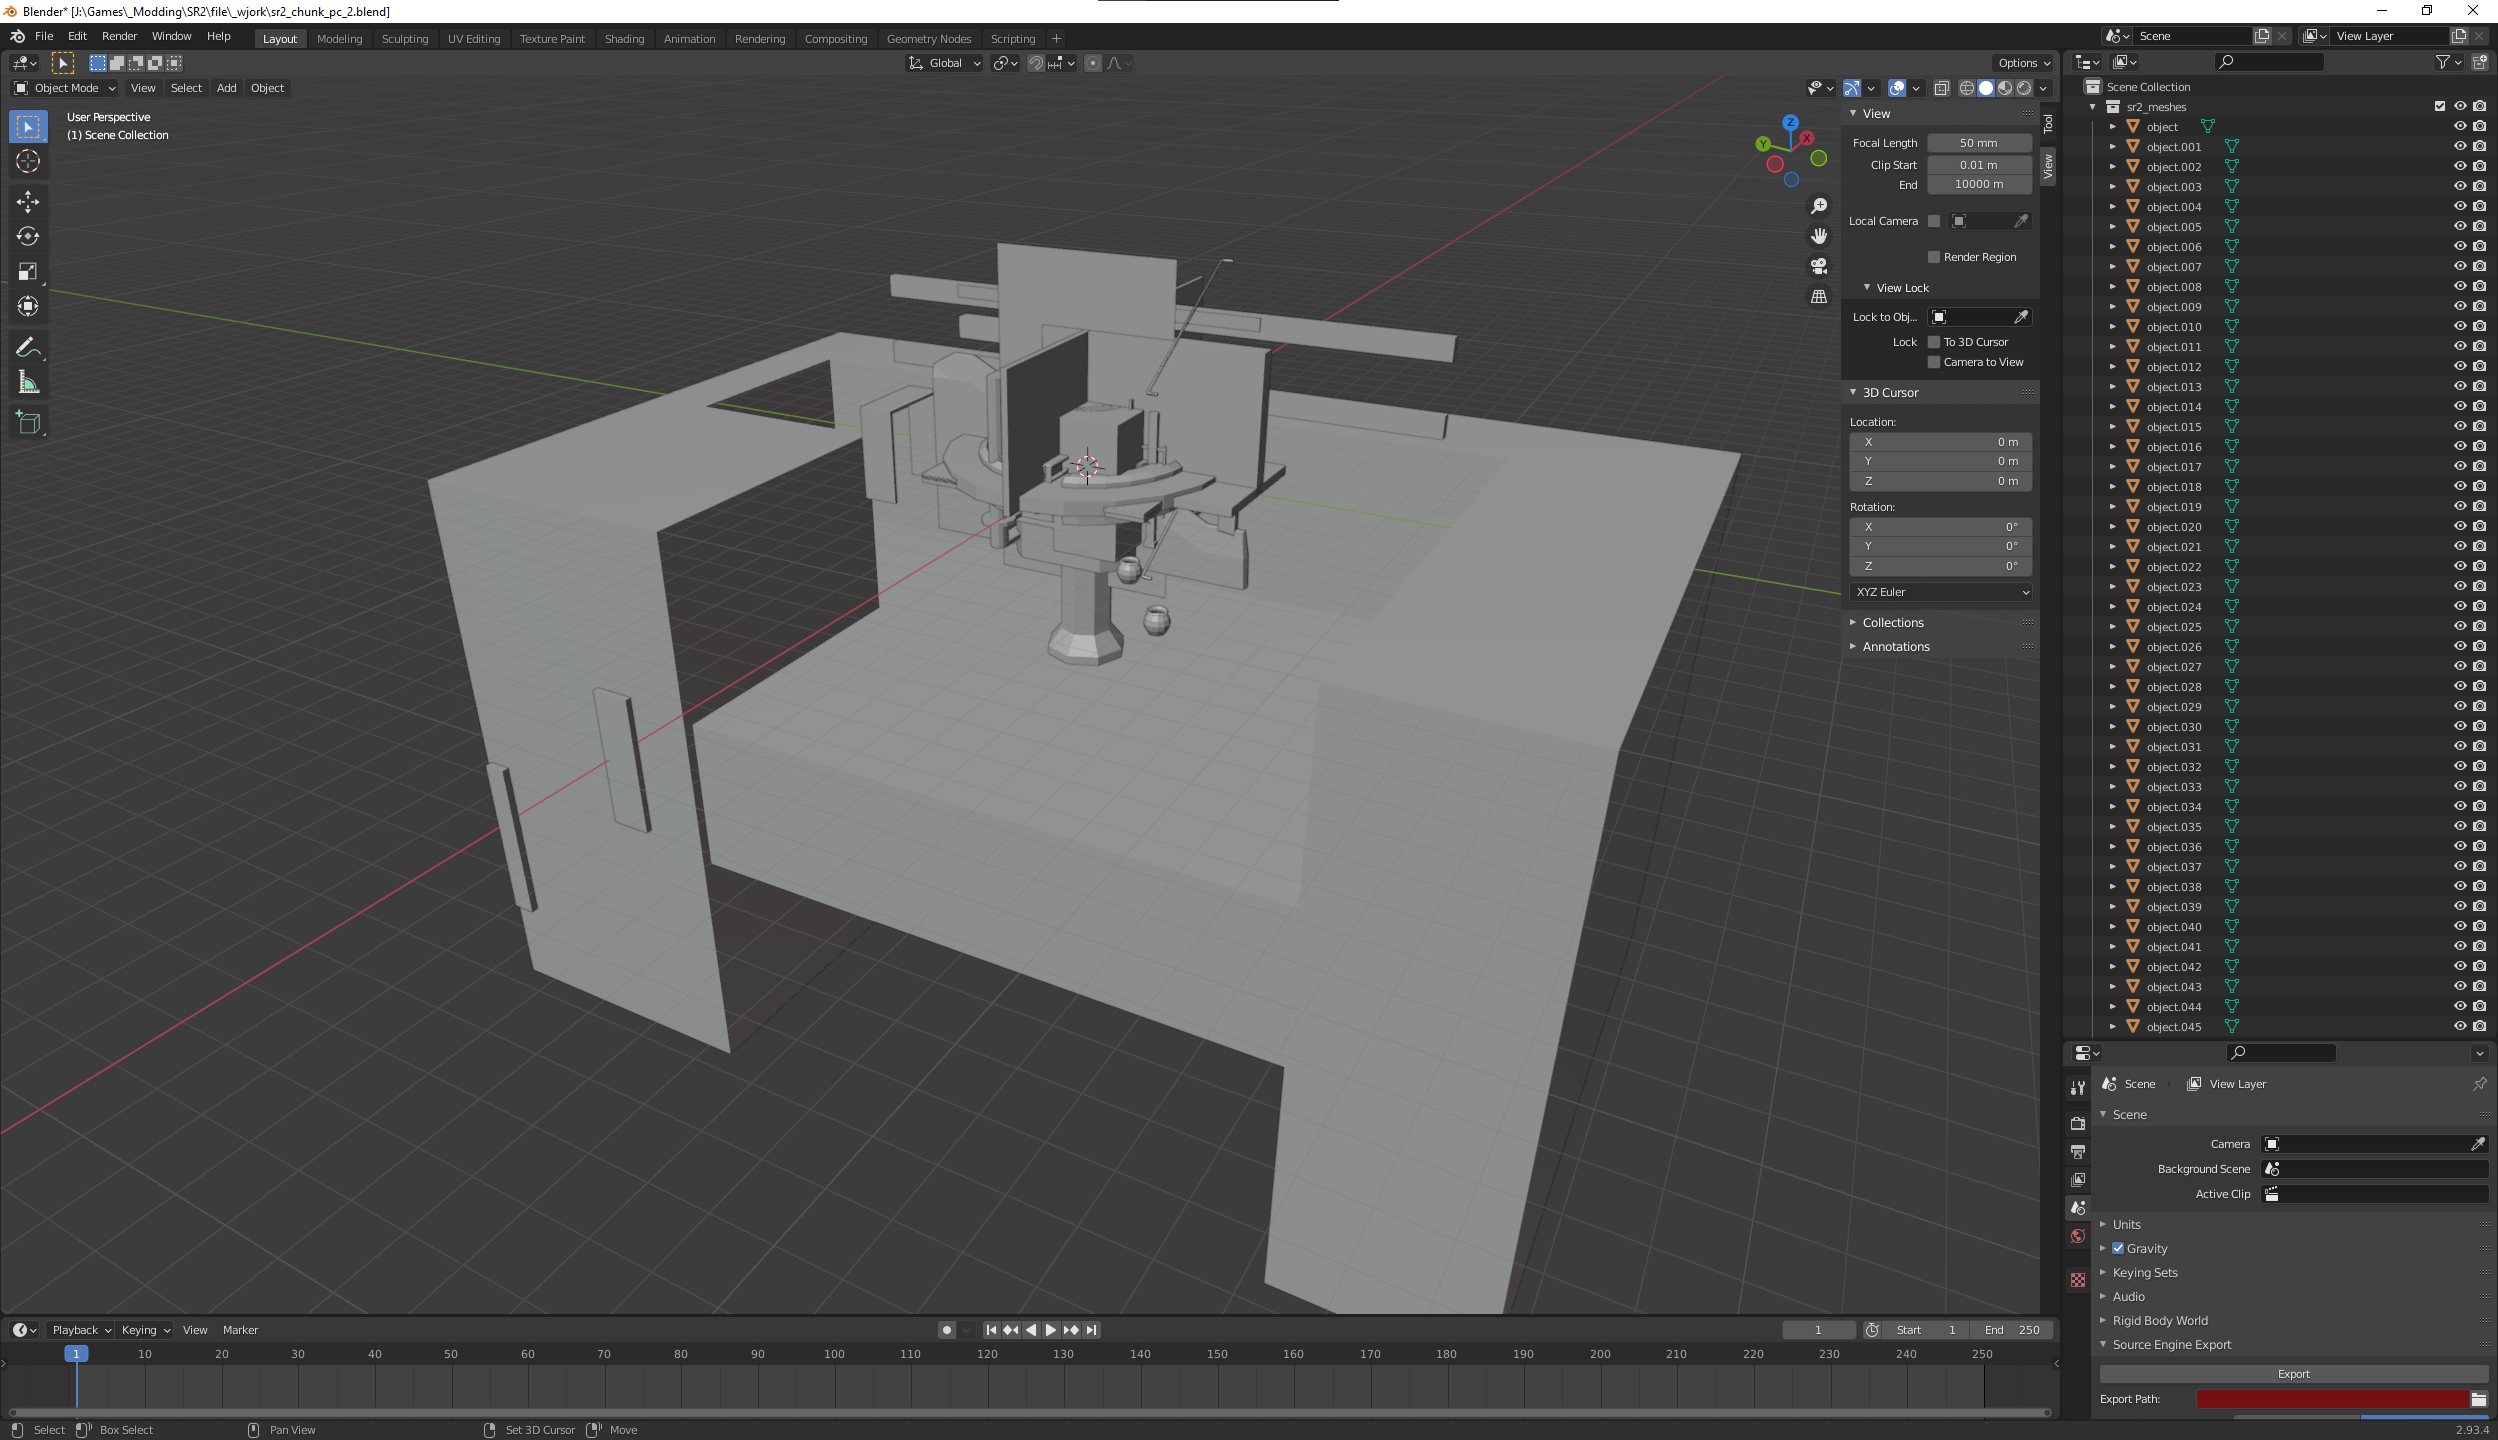Click the red Export Path field
Screen dimensions: 2498x1440
coord(2332,1399)
